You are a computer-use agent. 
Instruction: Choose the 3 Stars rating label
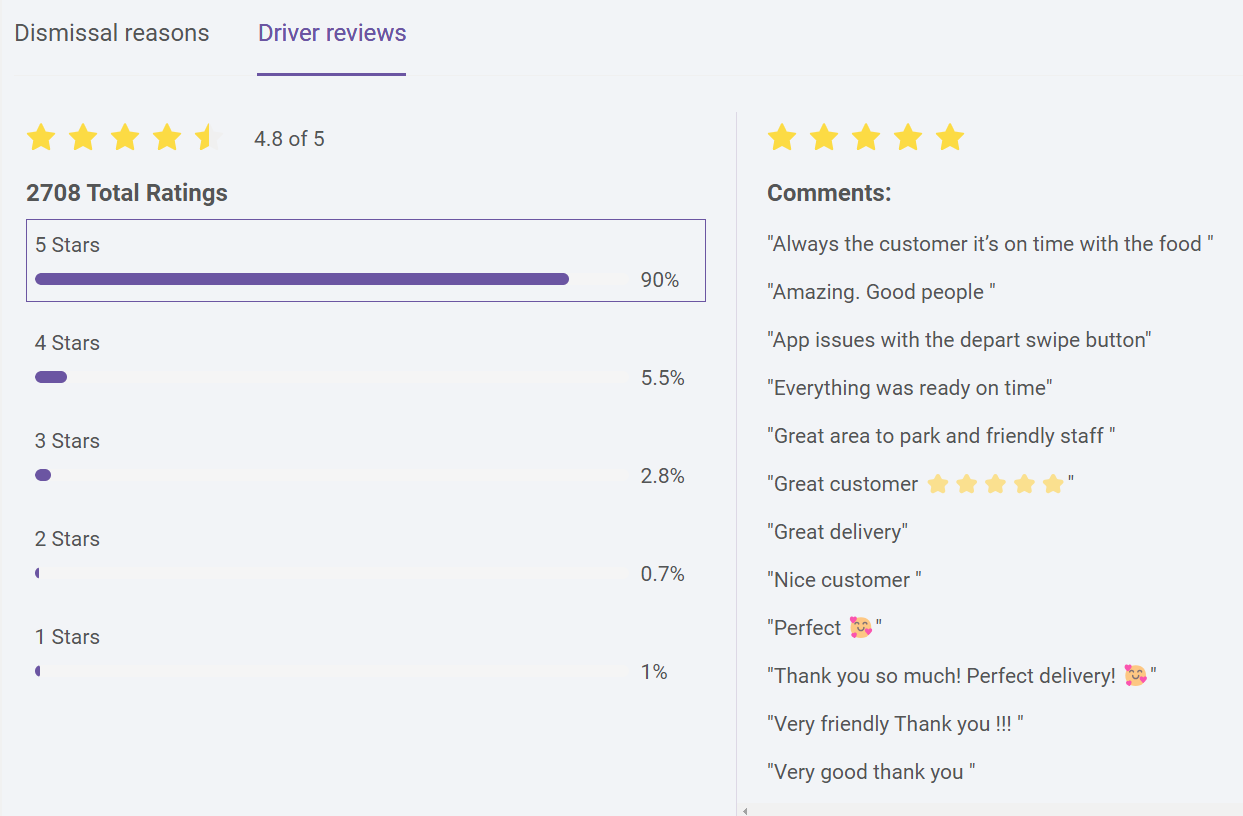67,441
